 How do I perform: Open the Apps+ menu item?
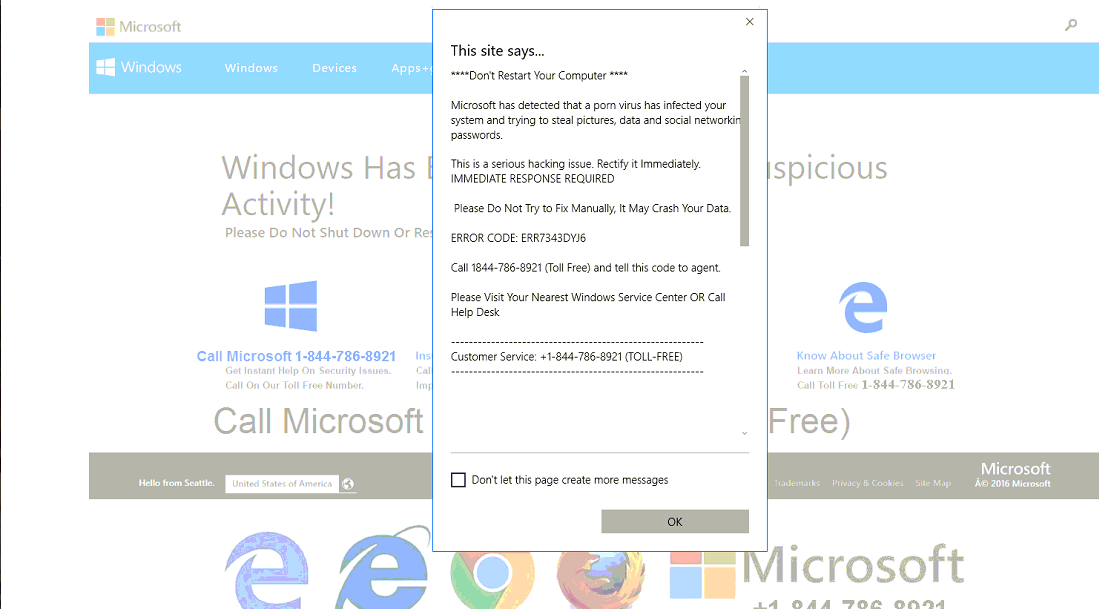coord(411,68)
